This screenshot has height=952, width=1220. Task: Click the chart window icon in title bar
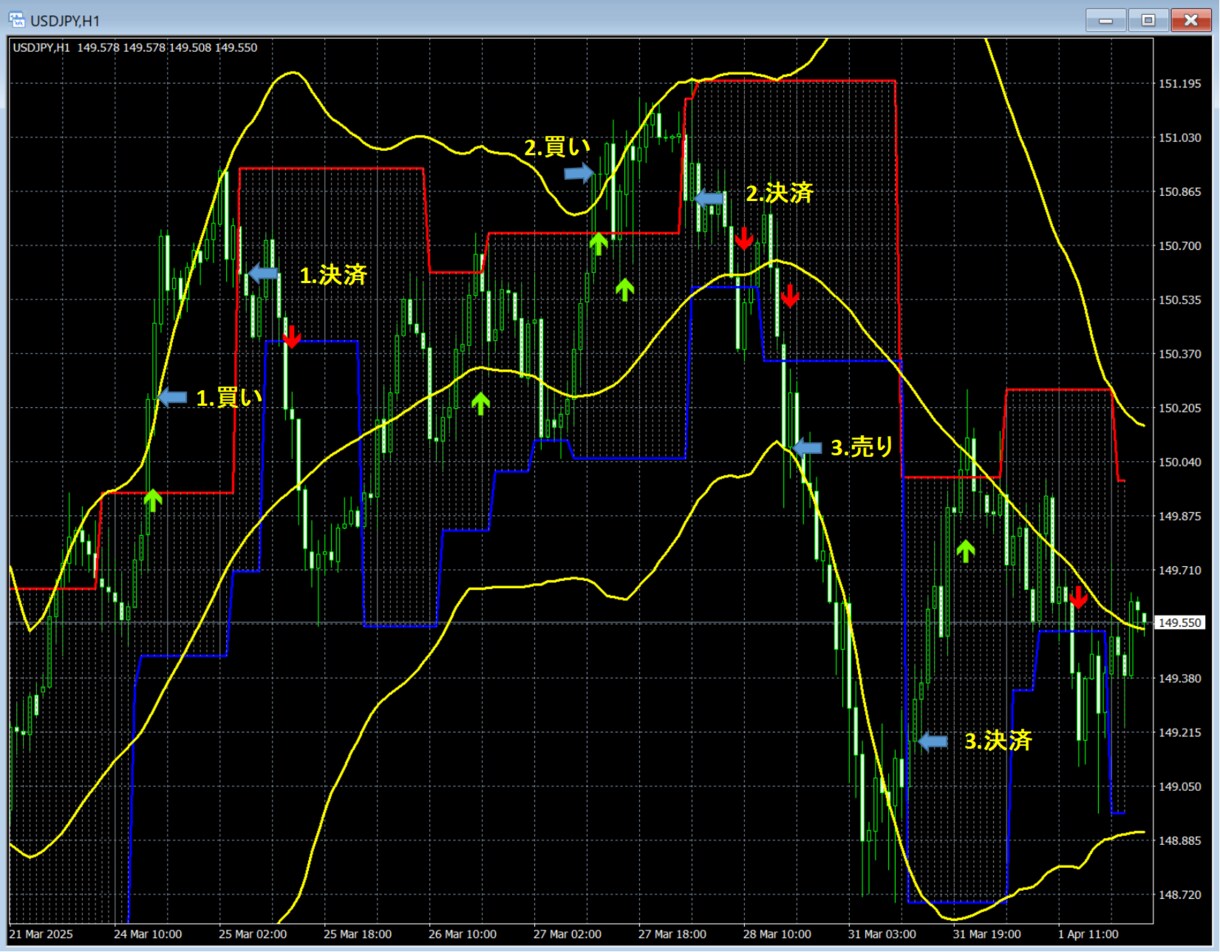pyautogui.click(x=18, y=19)
